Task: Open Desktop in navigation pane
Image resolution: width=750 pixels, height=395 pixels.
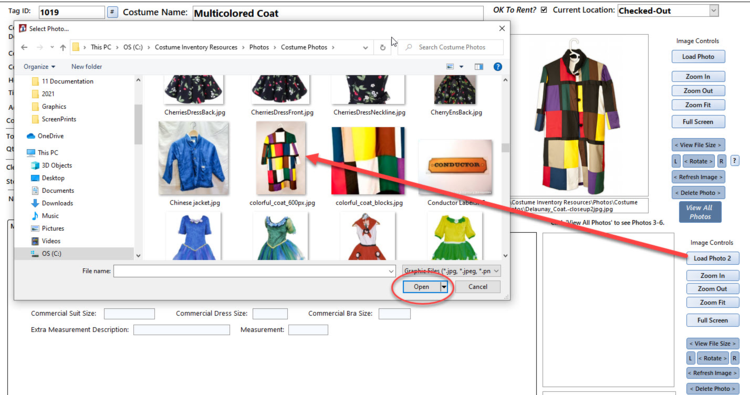Action: click(x=47, y=178)
